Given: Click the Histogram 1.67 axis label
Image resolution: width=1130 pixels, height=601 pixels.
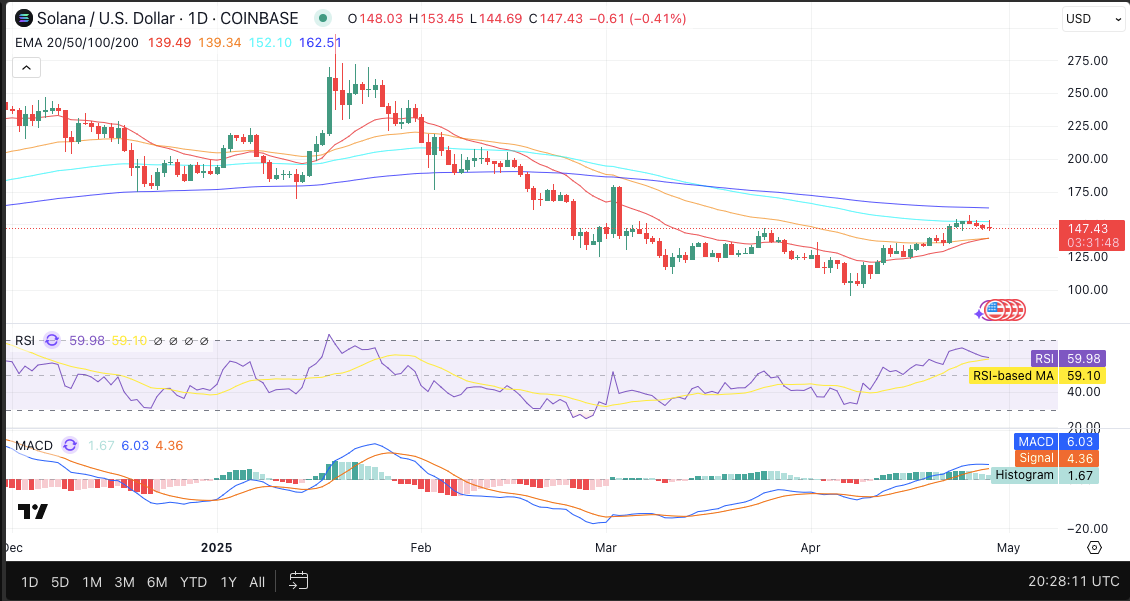Looking at the screenshot, I should coord(1045,476).
